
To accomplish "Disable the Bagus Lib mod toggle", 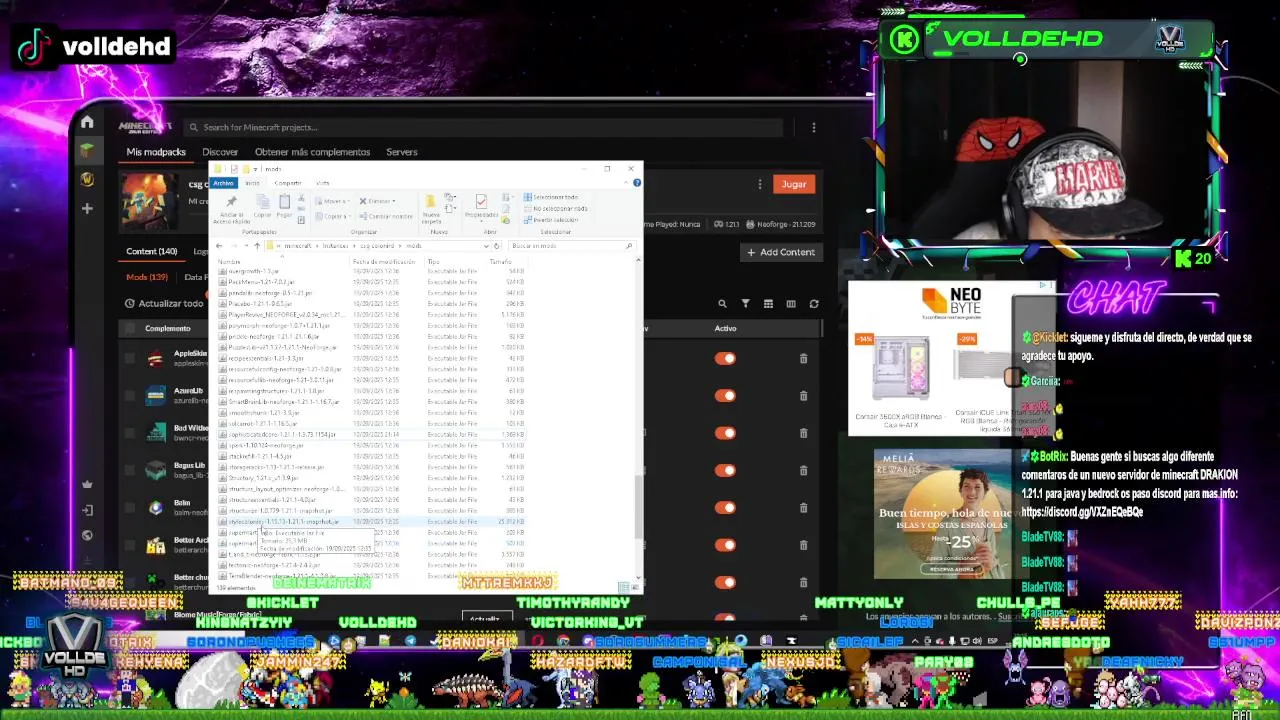I will tap(725, 470).
